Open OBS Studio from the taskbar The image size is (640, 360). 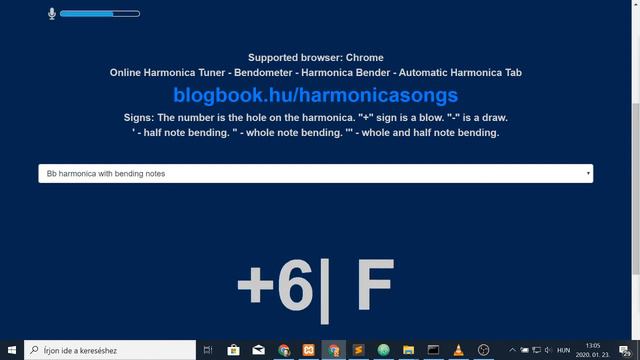click(483, 350)
